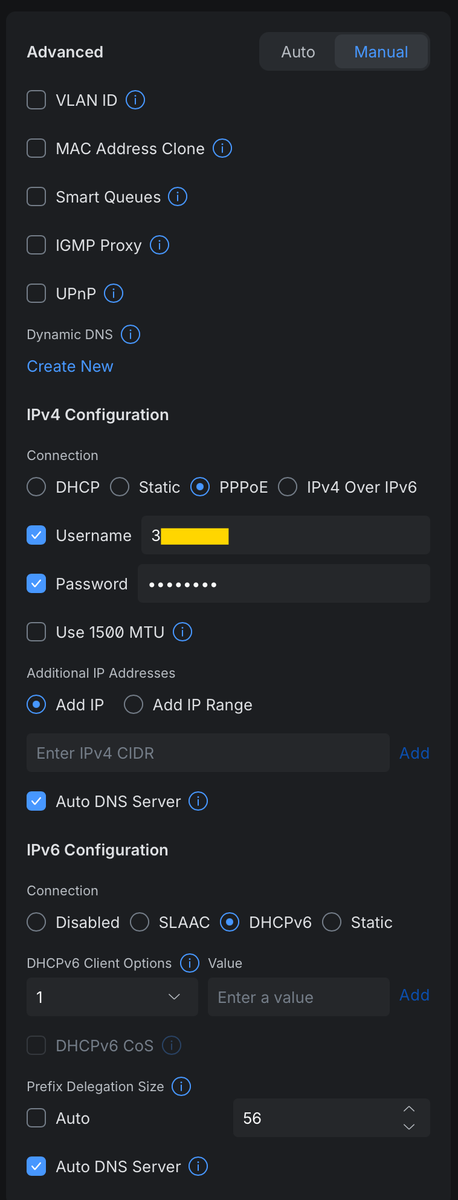Select the DHCP IPv4 connection radio button

pyautogui.click(x=37, y=487)
